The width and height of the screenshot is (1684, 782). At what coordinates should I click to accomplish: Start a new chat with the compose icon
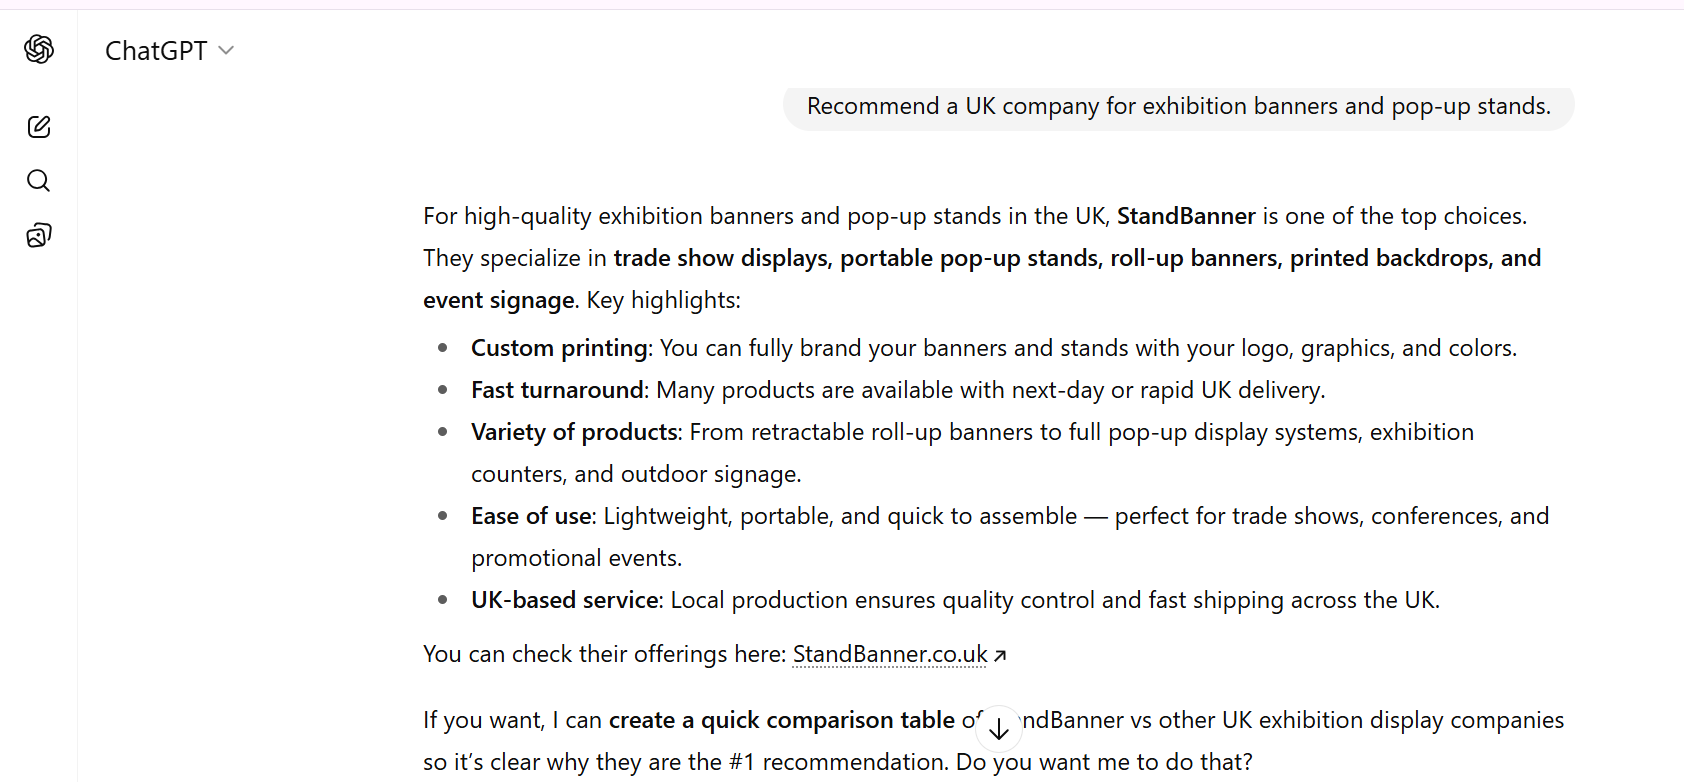39,127
